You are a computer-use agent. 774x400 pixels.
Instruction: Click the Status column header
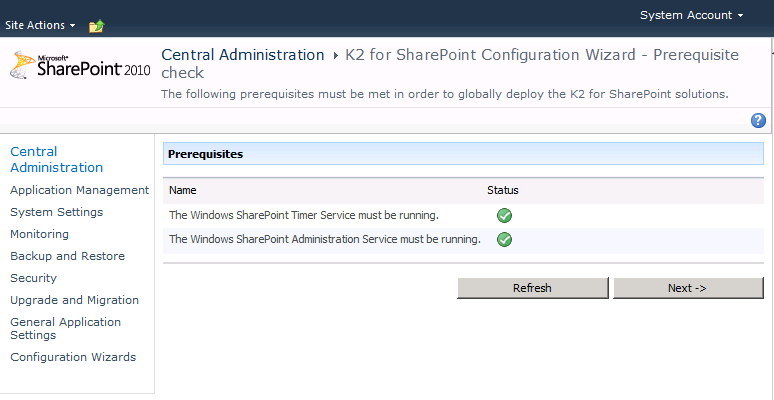pos(503,190)
